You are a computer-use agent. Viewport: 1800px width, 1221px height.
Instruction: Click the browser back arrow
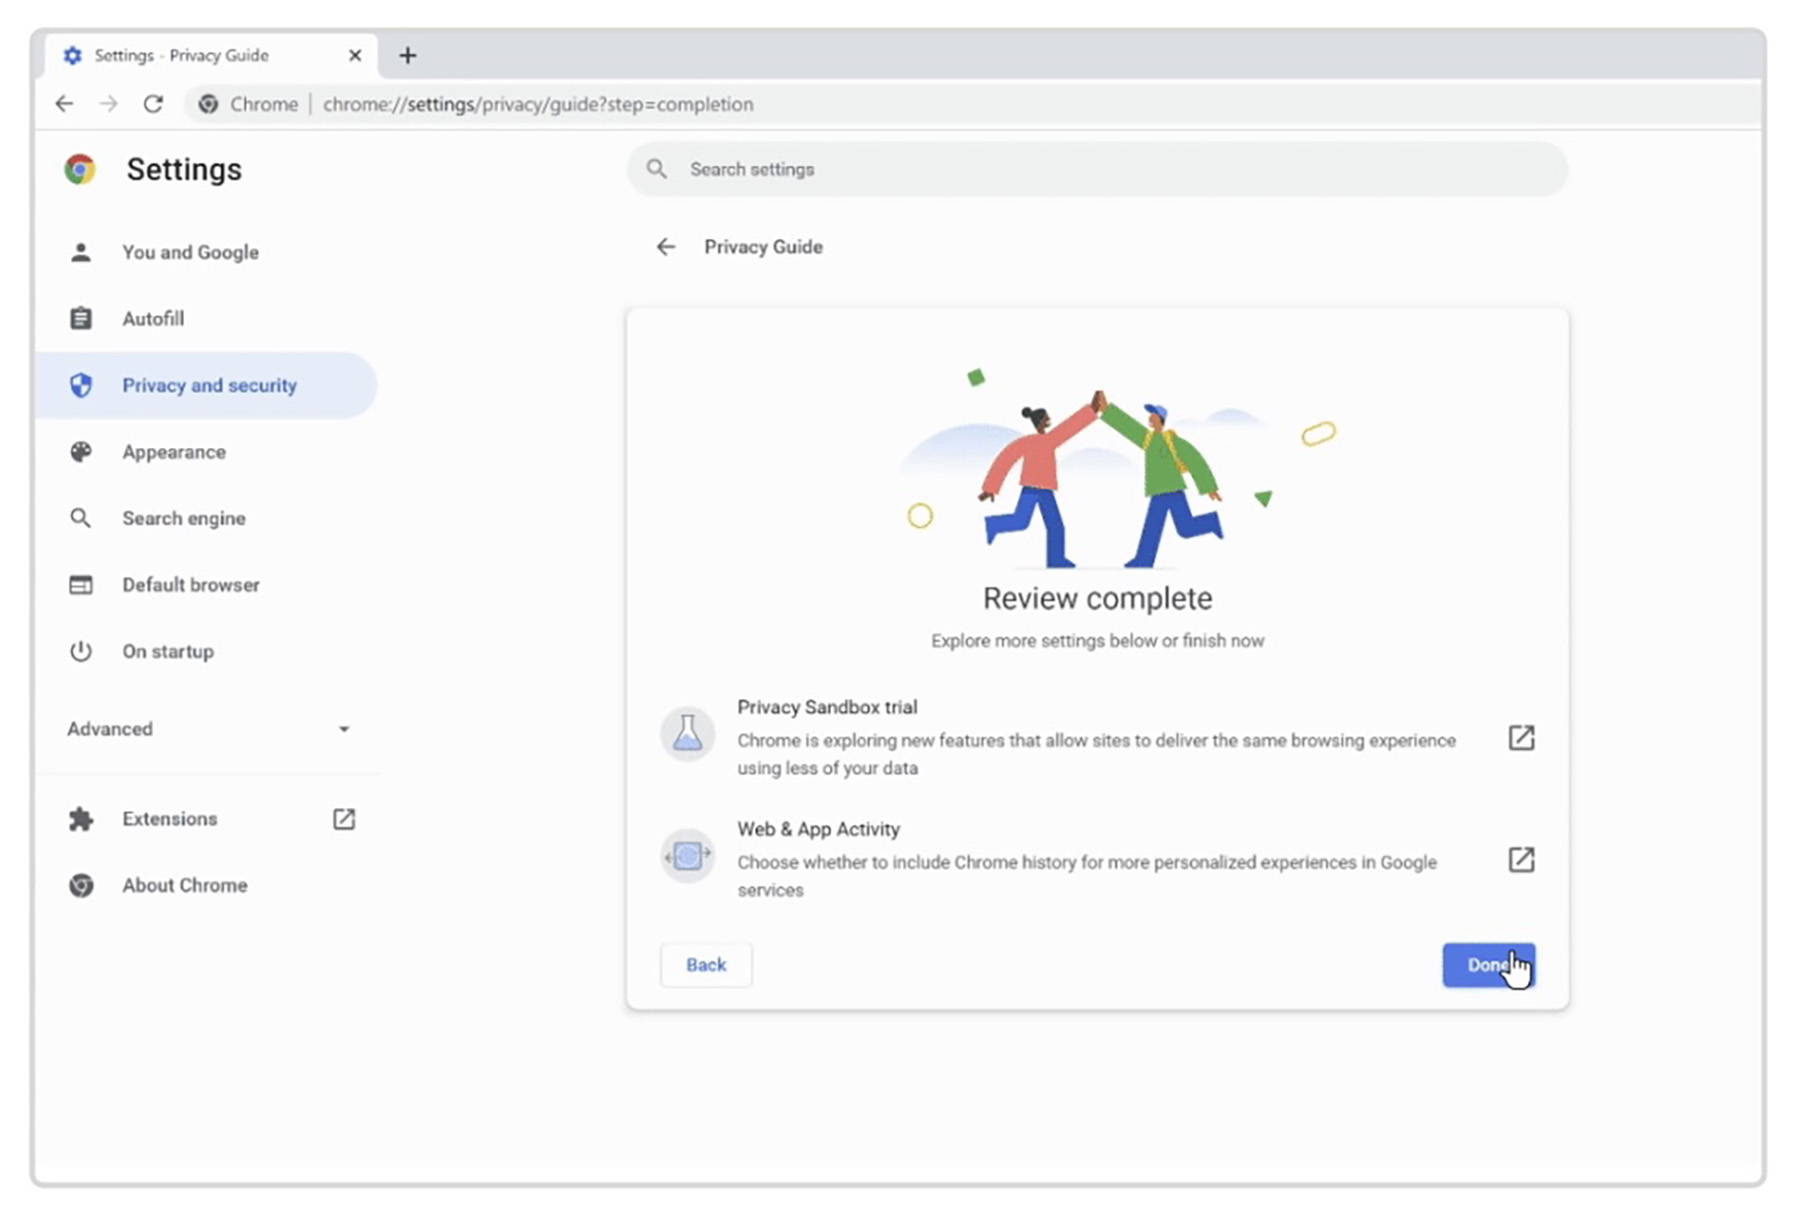point(65,104)
